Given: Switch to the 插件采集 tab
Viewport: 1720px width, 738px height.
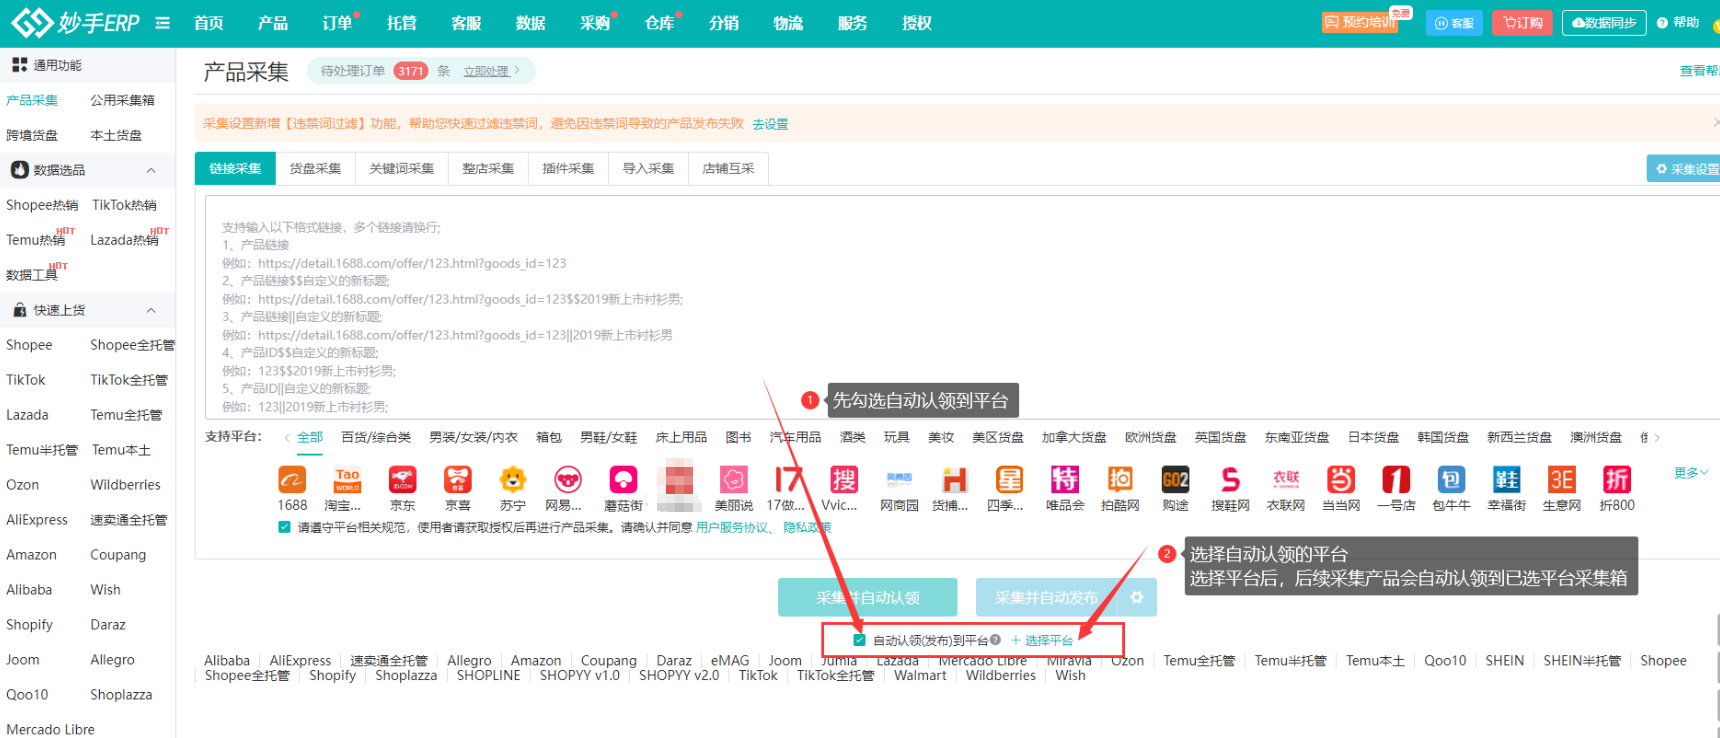Looking at the screenshot, I should coord(568,168).
